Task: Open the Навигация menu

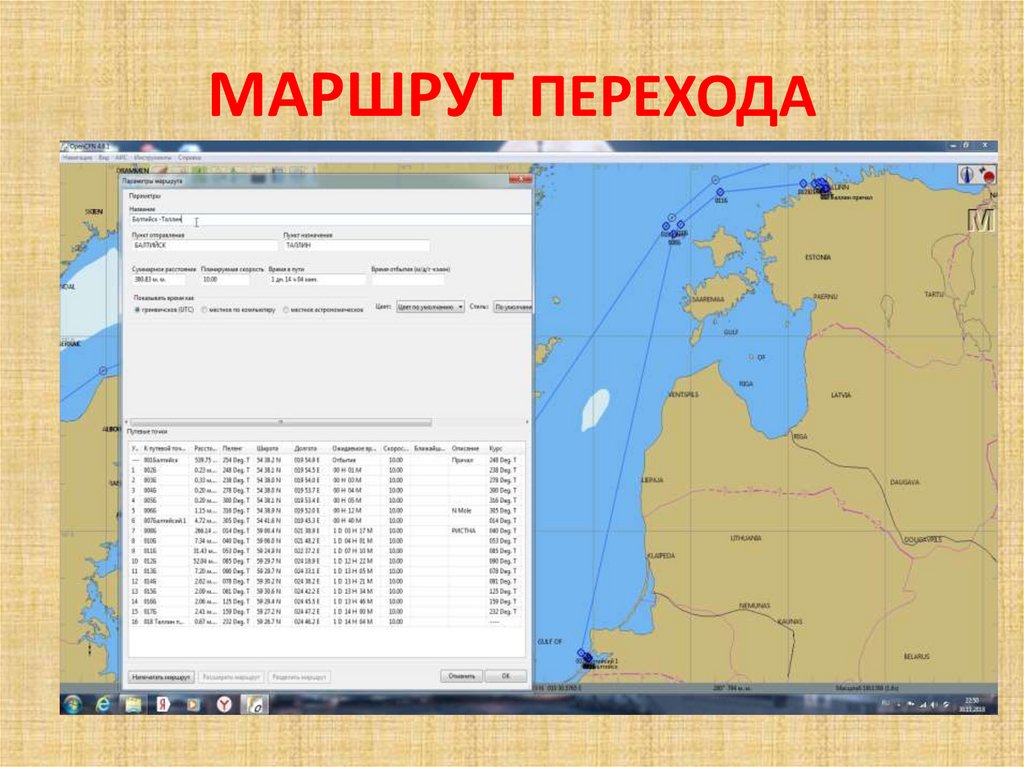Action: click(x=78, y=157)
